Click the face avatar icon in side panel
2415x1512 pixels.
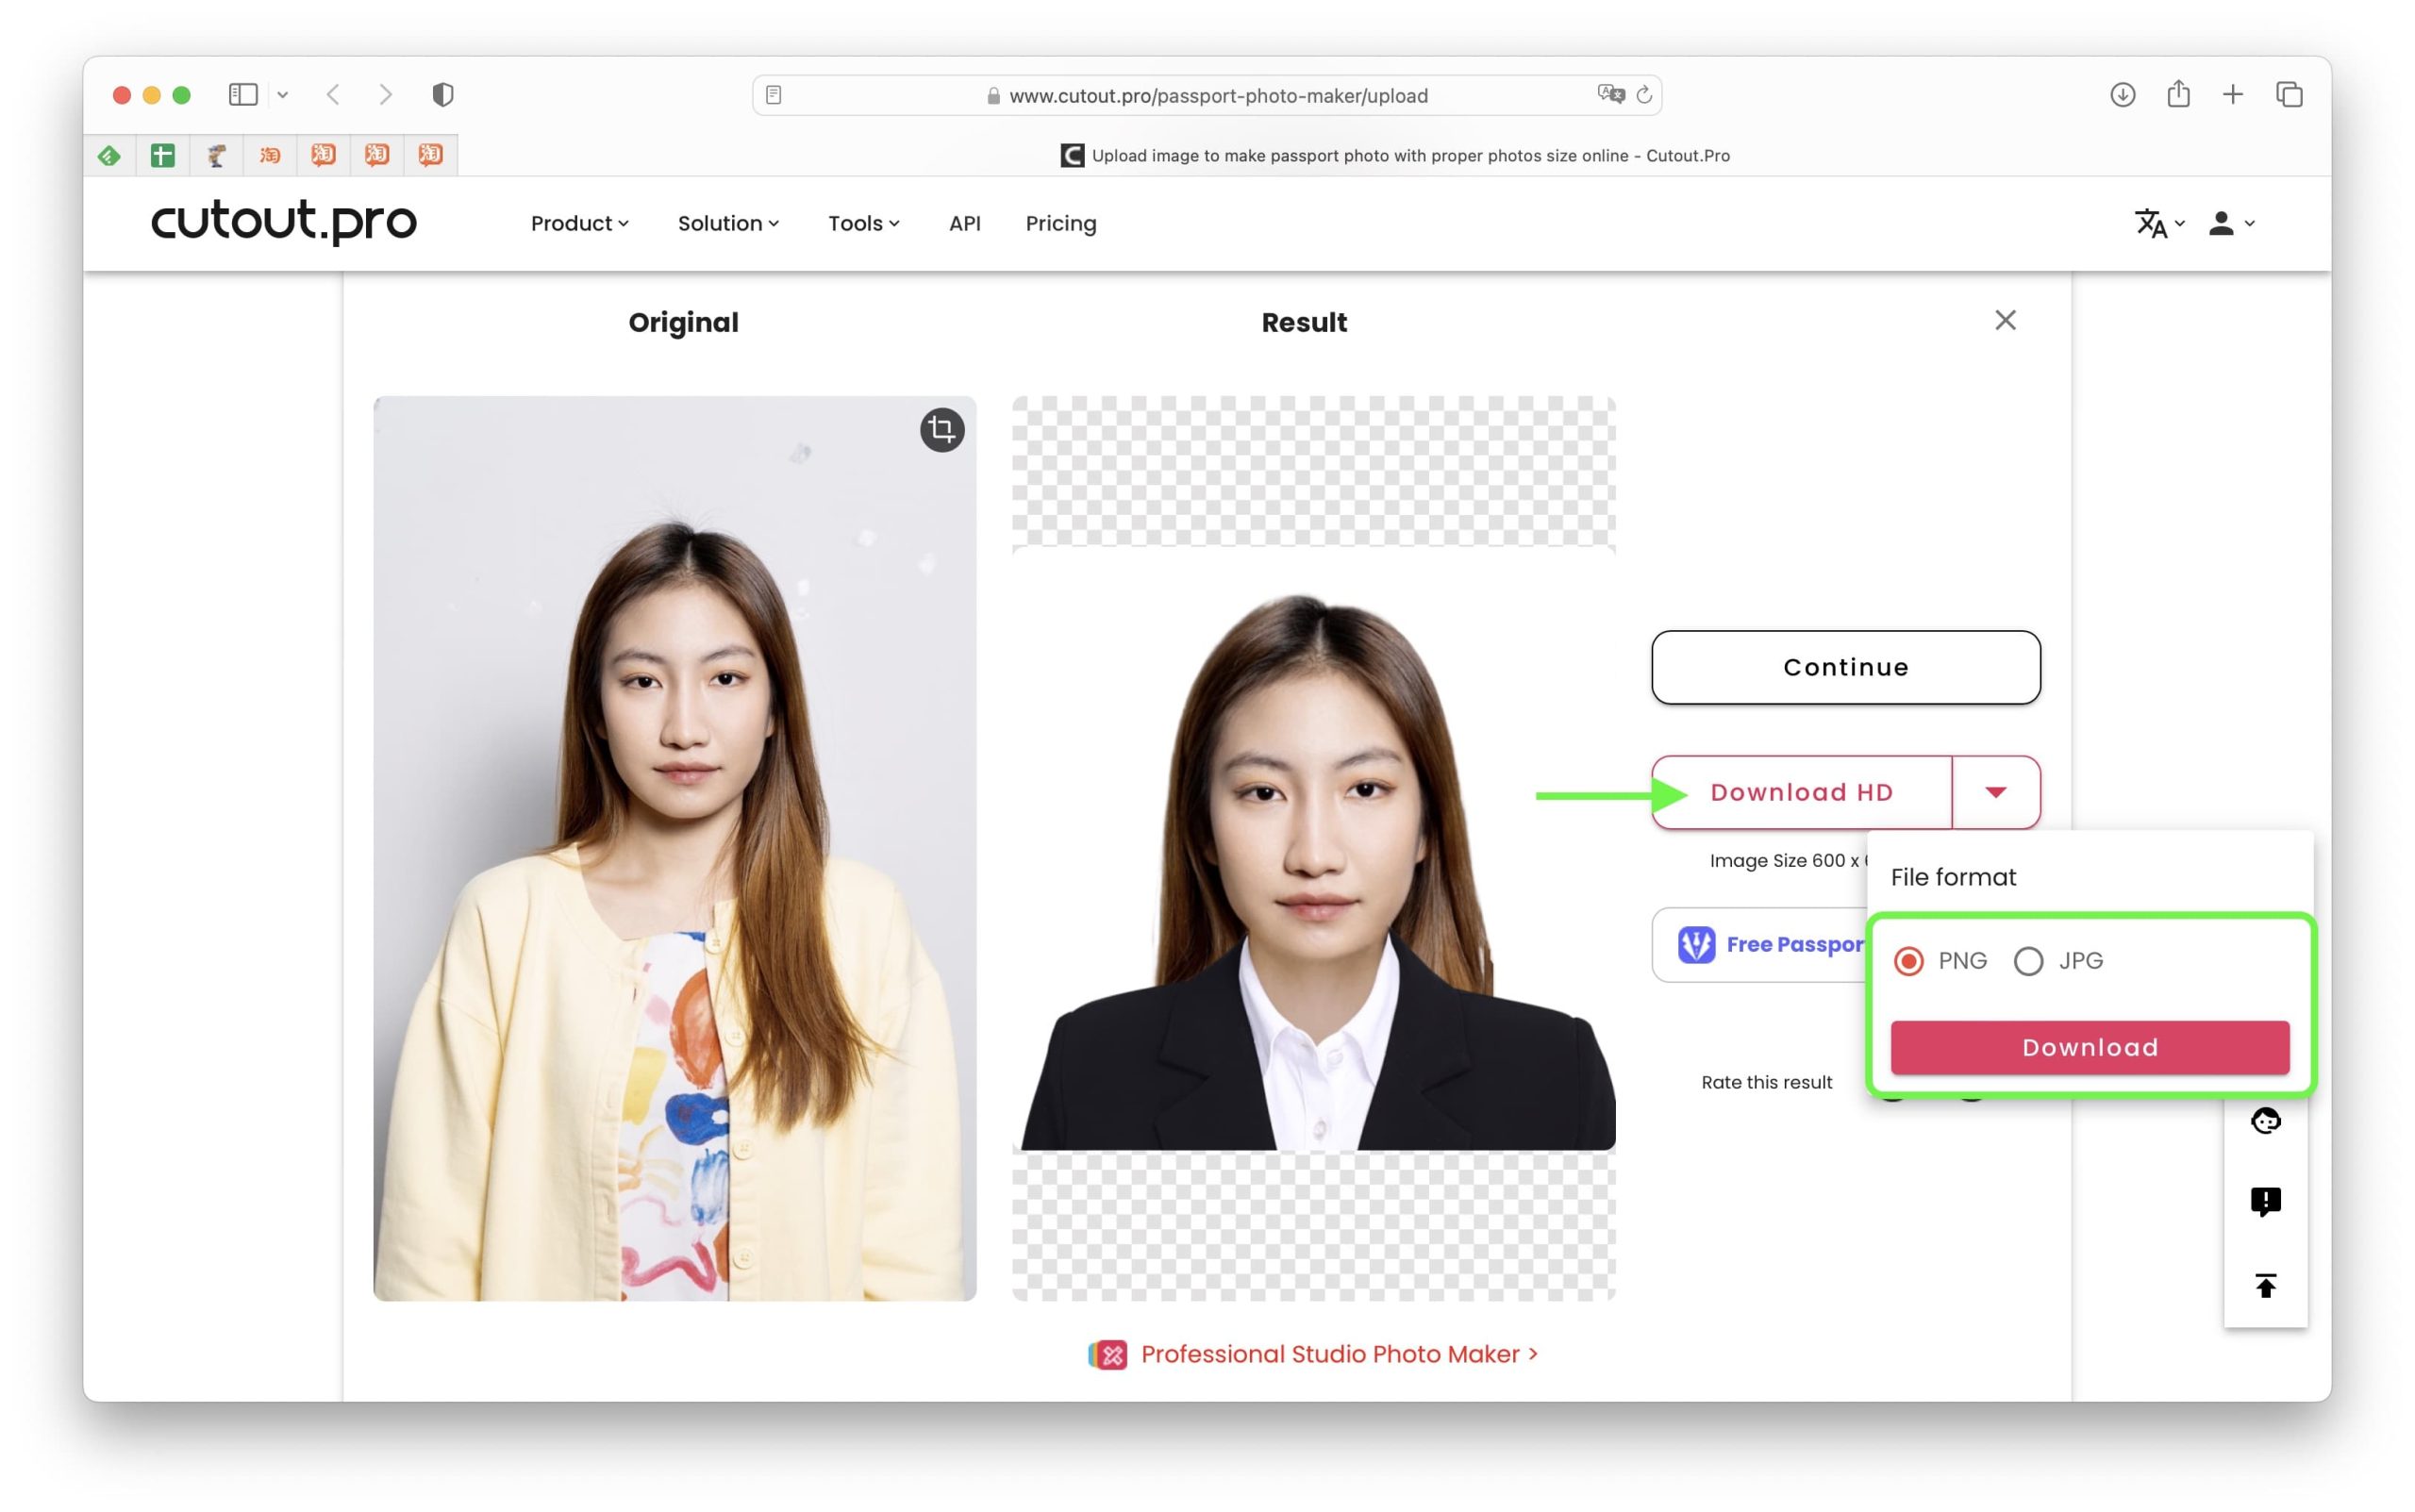pyautogui.click(x=2265, y=1120)
